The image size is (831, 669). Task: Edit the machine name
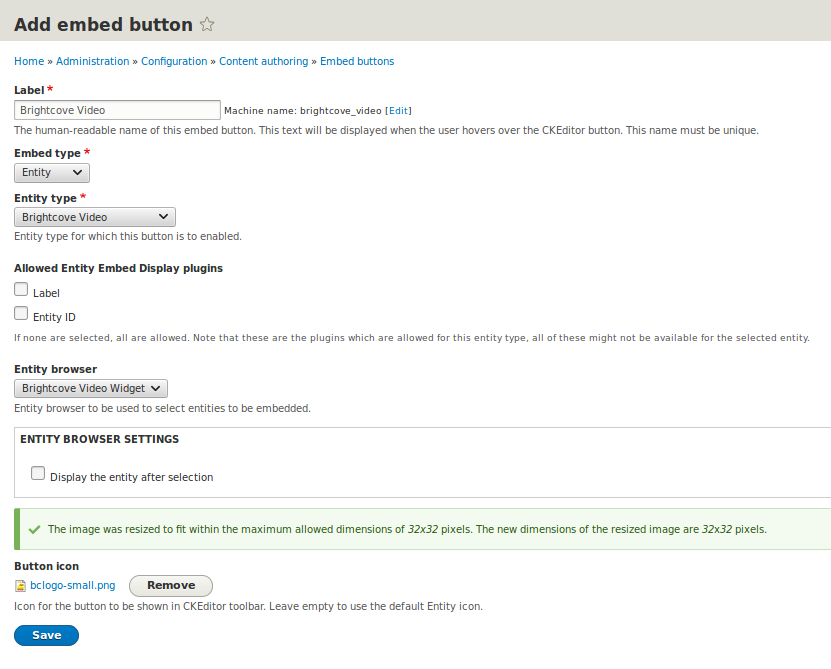click(399, 111)
